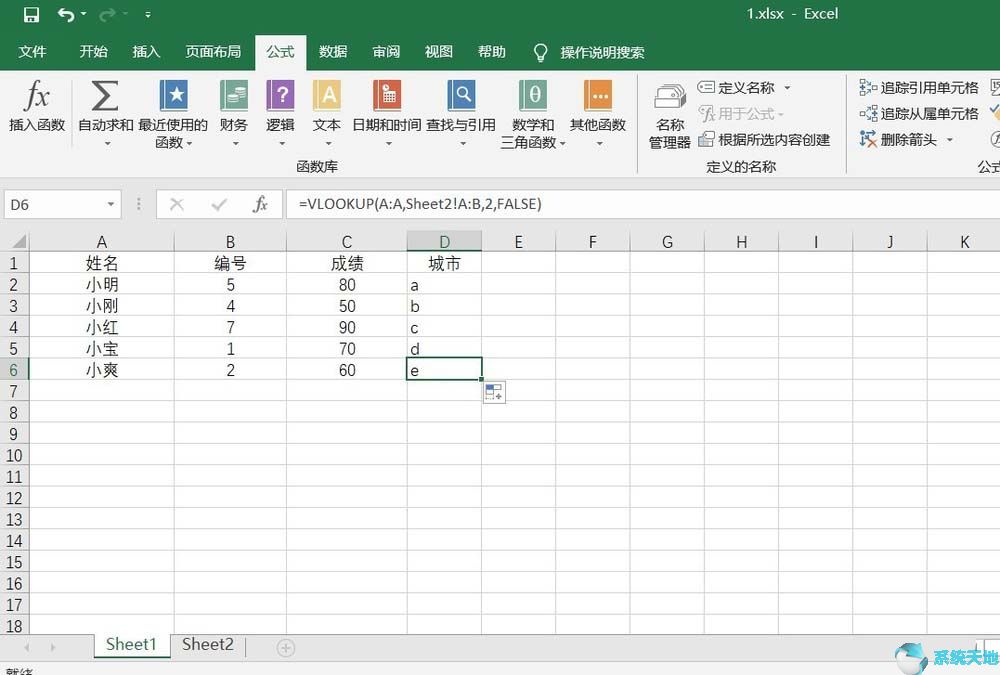Click the 城市 header cell
1000x675 pixels.
(445, 263)
